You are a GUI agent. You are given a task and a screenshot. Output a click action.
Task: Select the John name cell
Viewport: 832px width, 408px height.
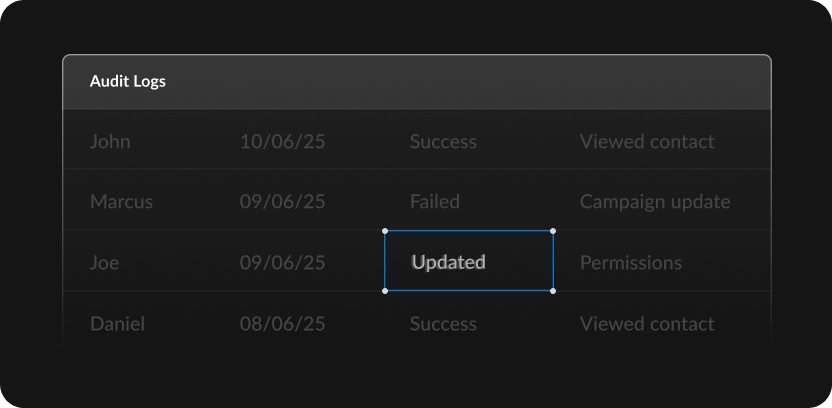(x=110, y=142)
